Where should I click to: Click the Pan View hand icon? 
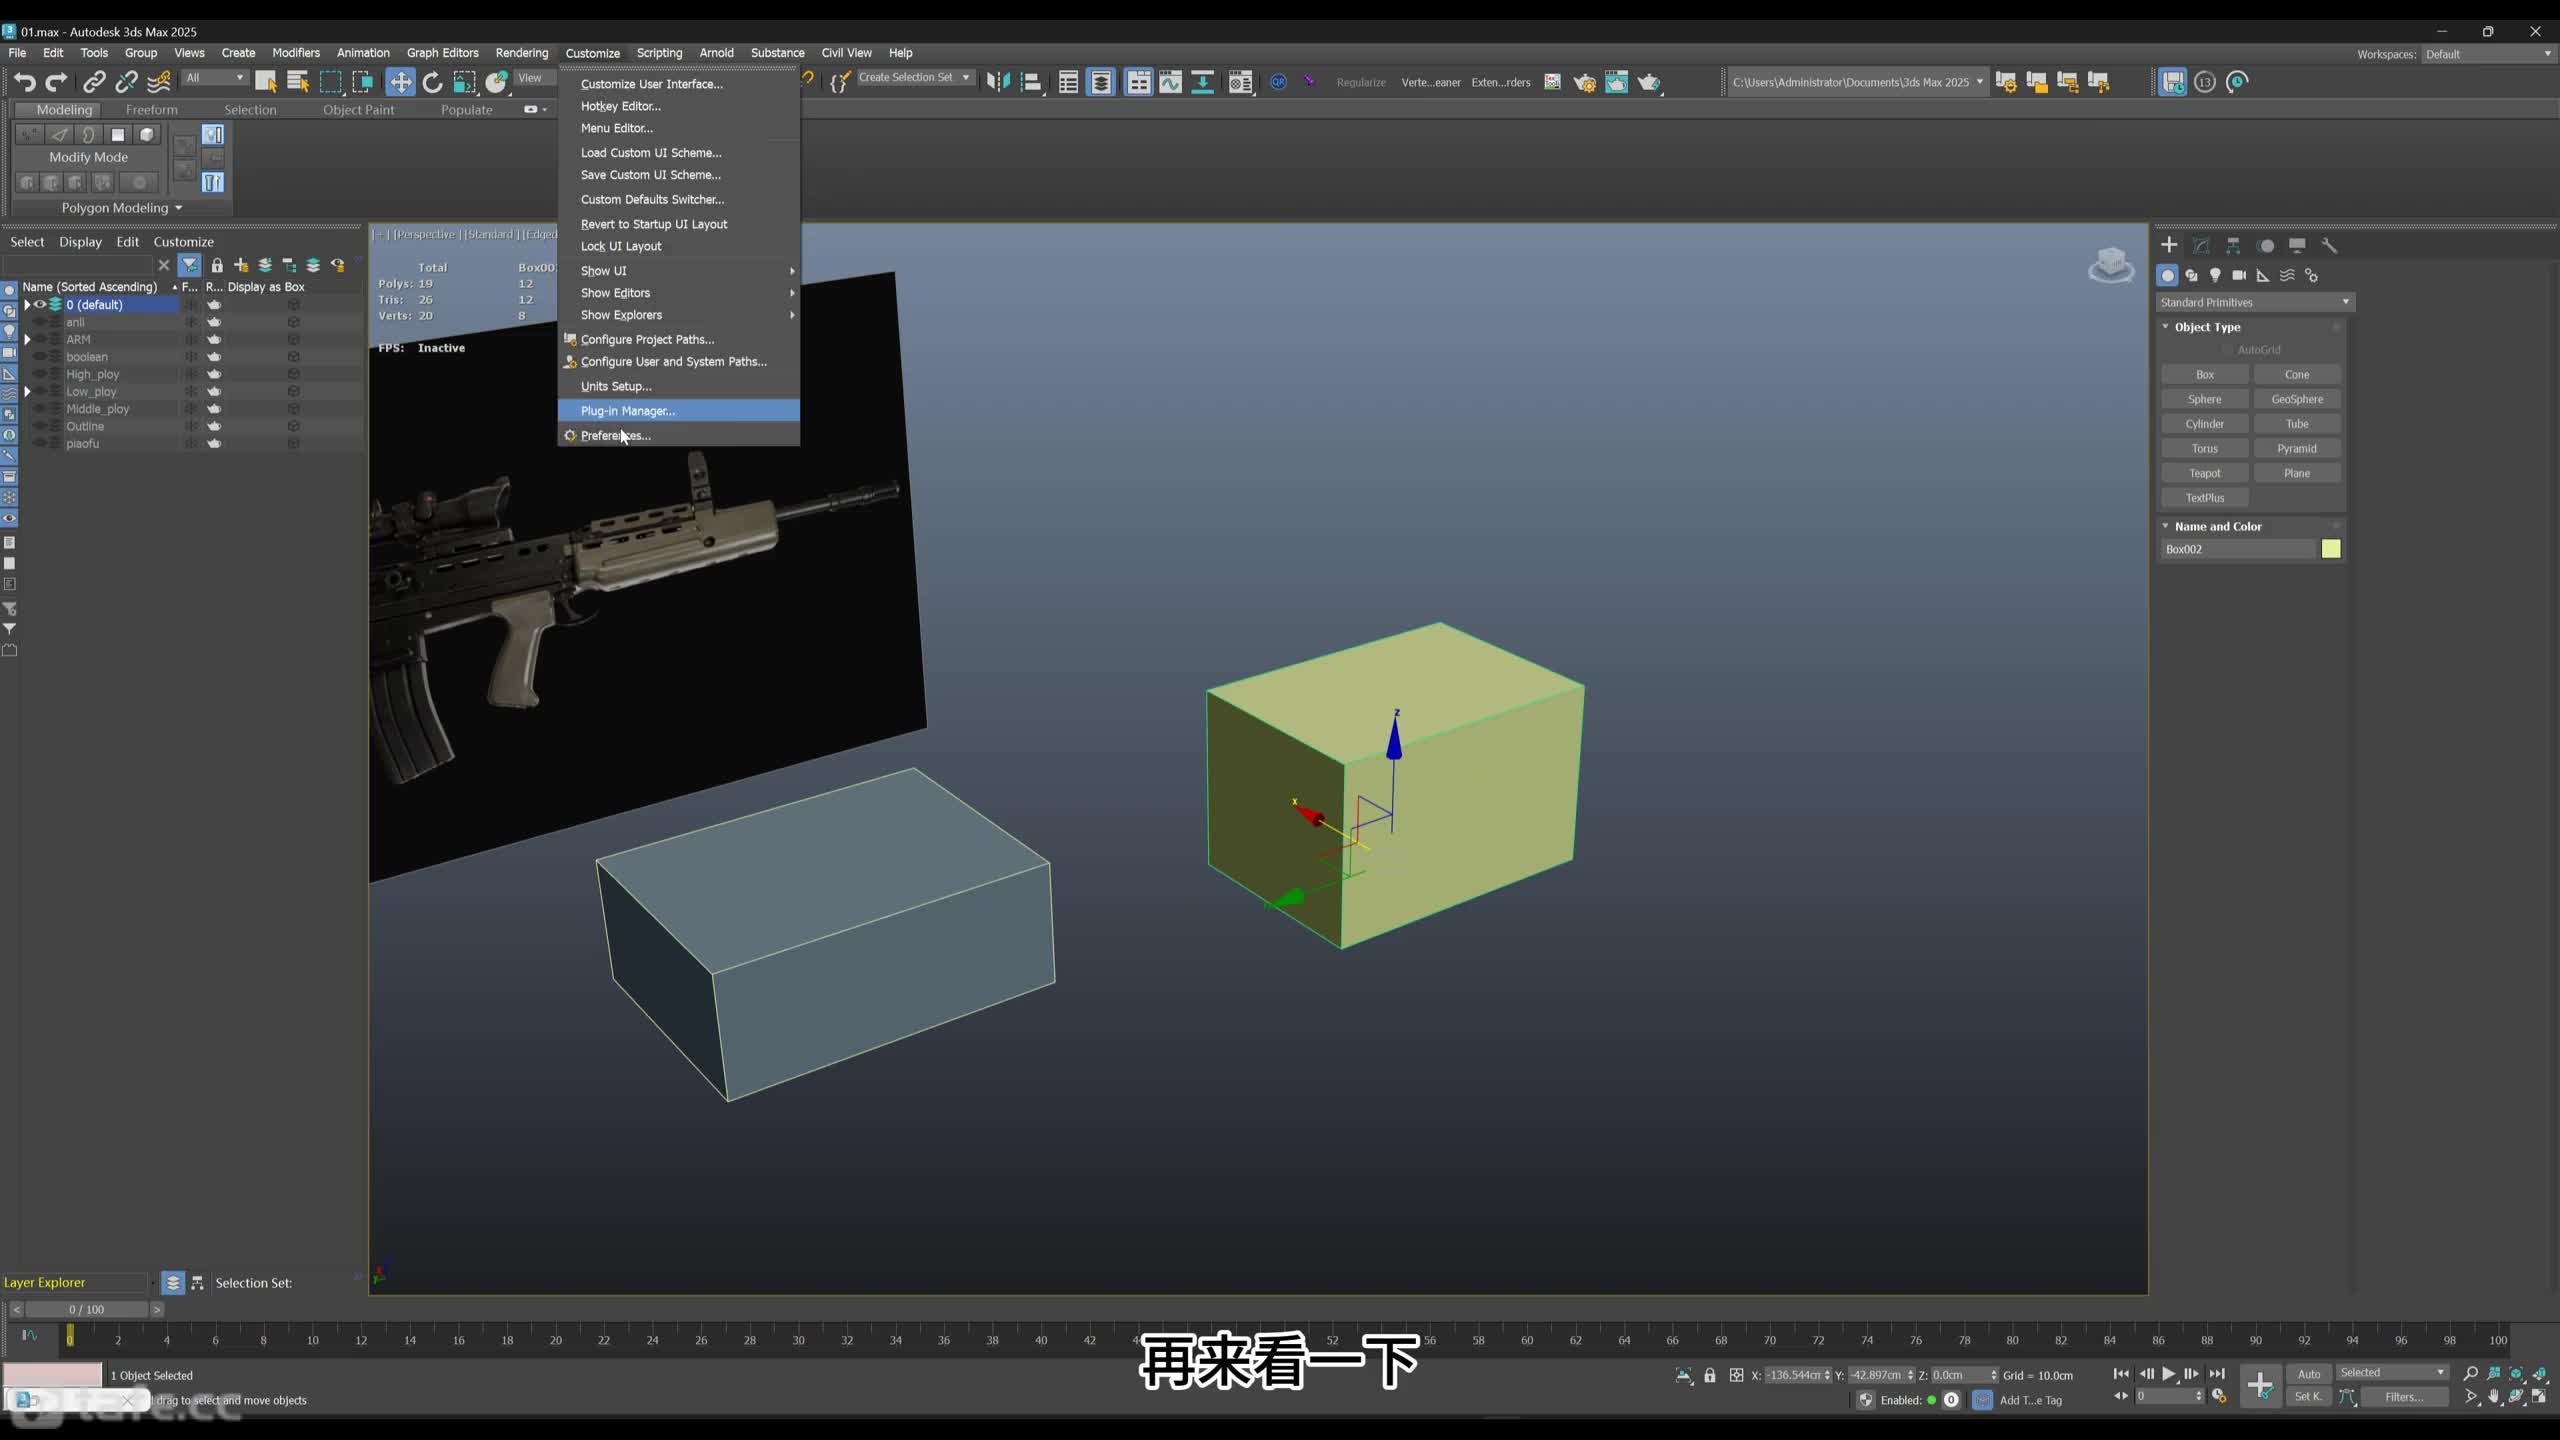pos(2494,1397)
